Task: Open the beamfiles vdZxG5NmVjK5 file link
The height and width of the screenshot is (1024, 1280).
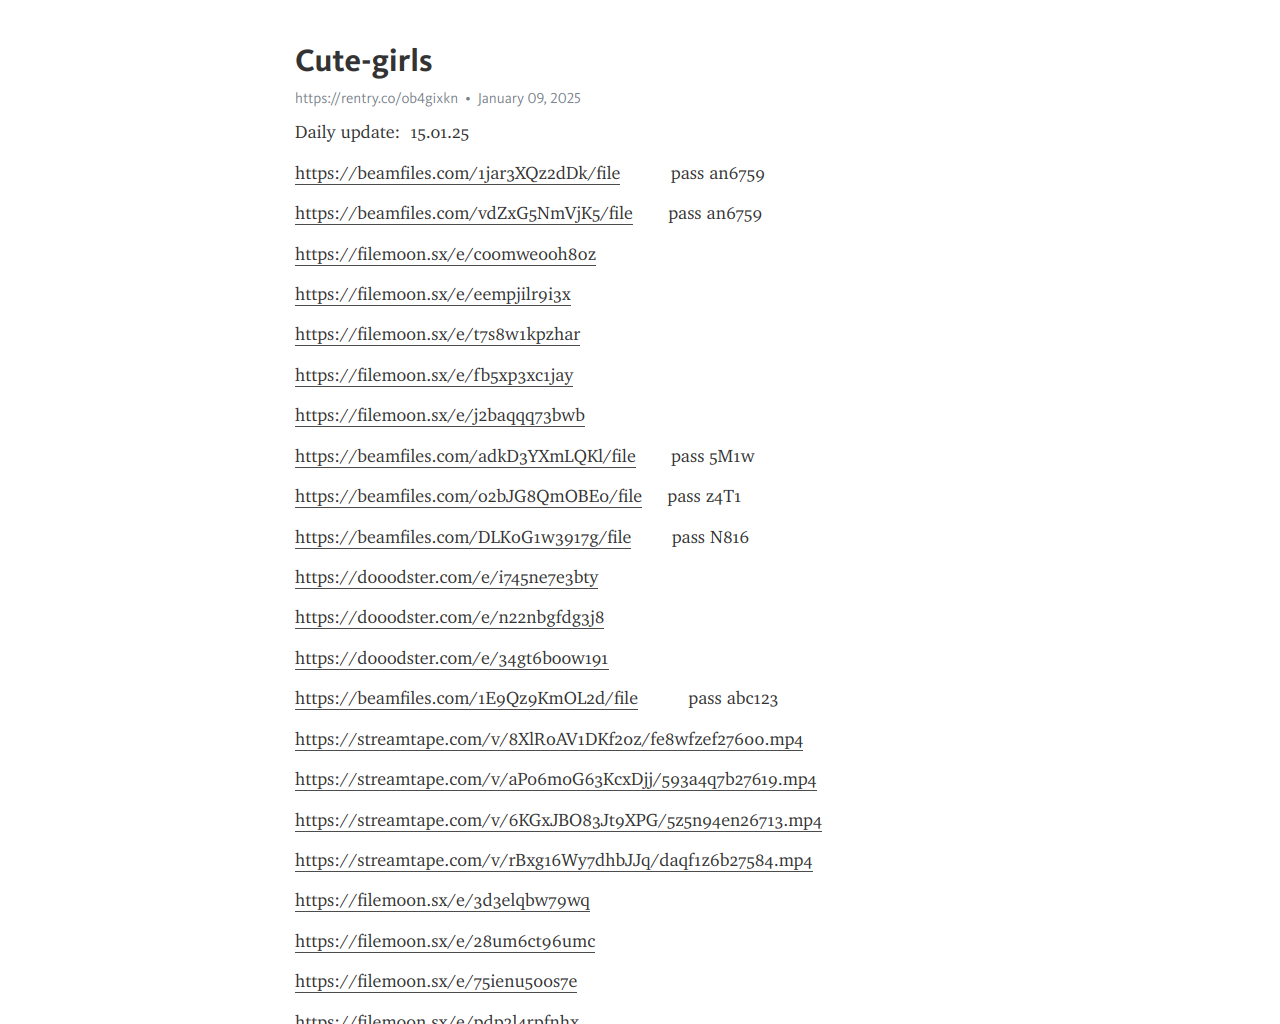Action: coord(464,214)
